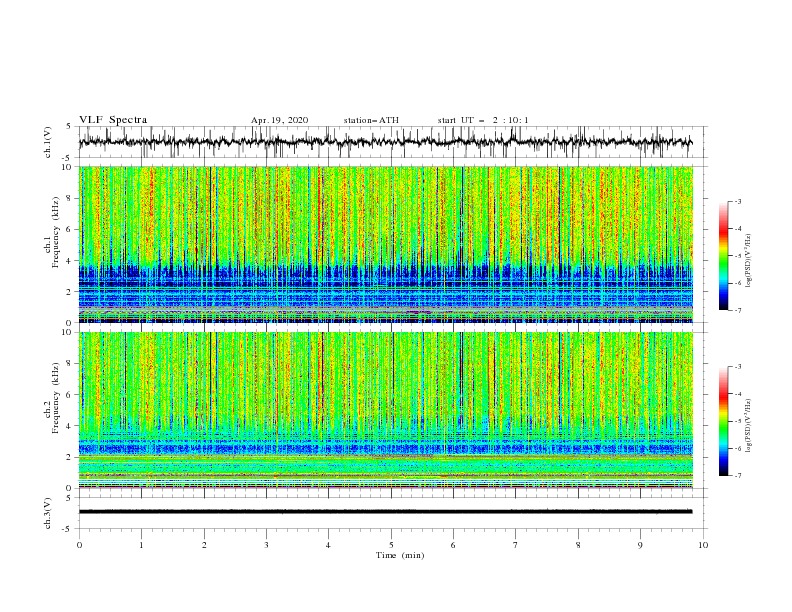Click the '-3' label on ch.1 colorbar
The image size is (792, 612).
pos(738,201)
